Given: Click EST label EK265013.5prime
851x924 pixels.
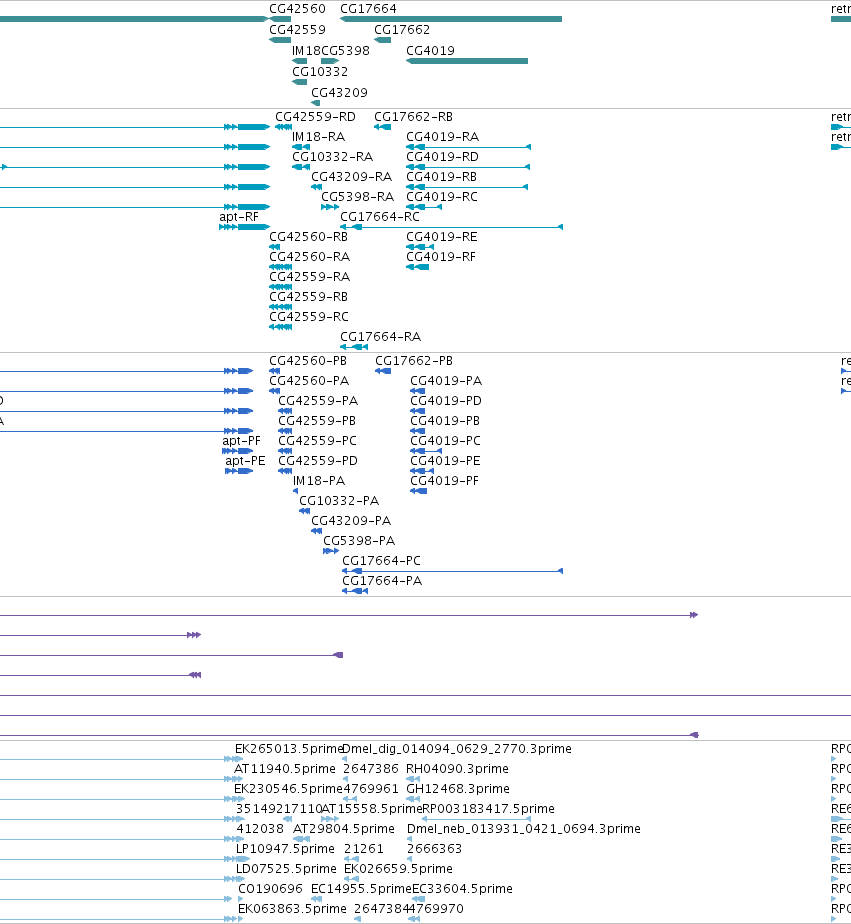Looking at the screenshot, I should coord(289,749).
